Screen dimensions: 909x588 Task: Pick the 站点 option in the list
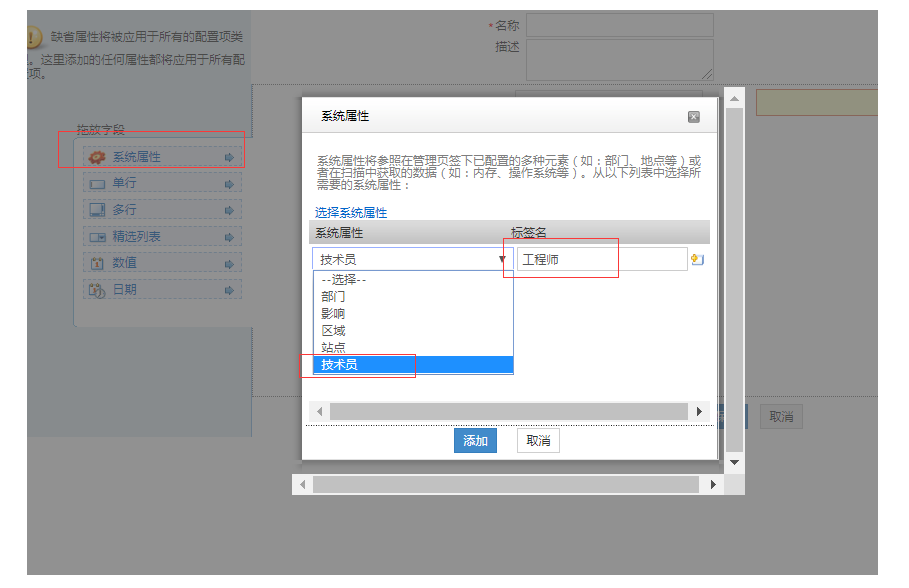[x=334, y=348]
